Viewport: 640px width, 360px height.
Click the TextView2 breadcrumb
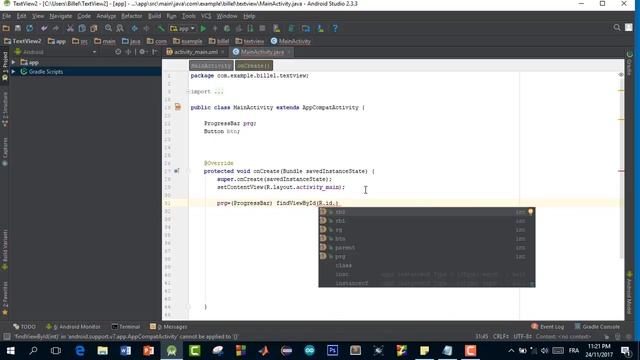23,41
